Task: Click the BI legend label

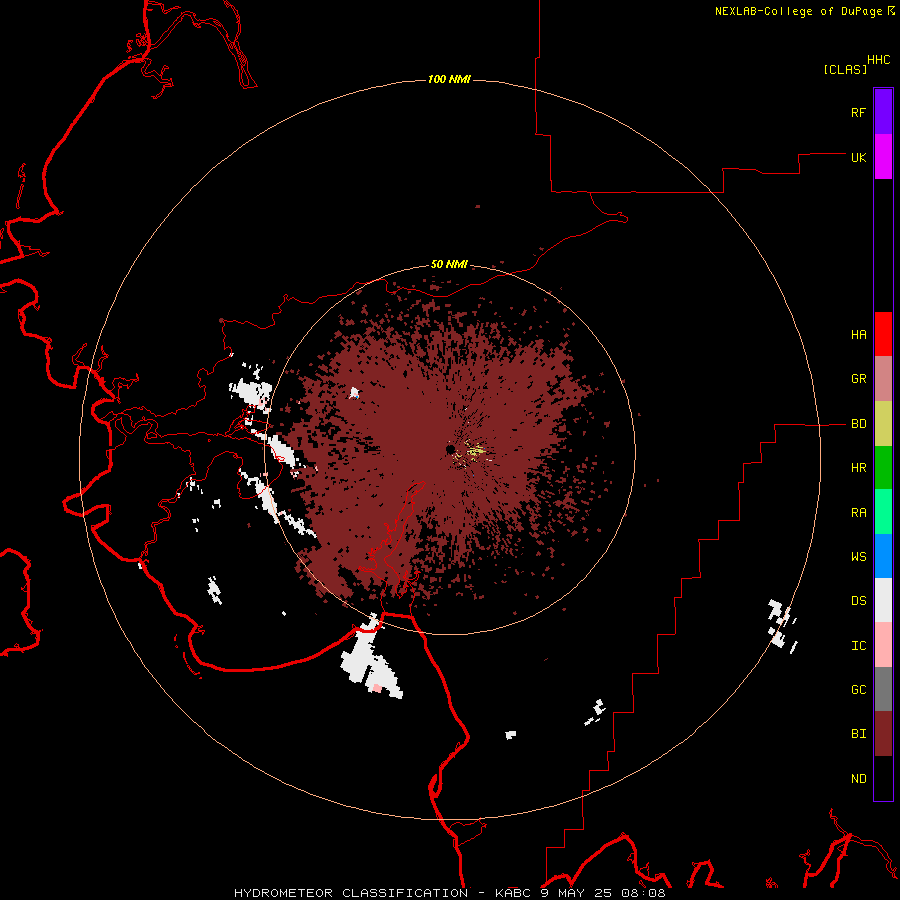Action: coord(858,734)
